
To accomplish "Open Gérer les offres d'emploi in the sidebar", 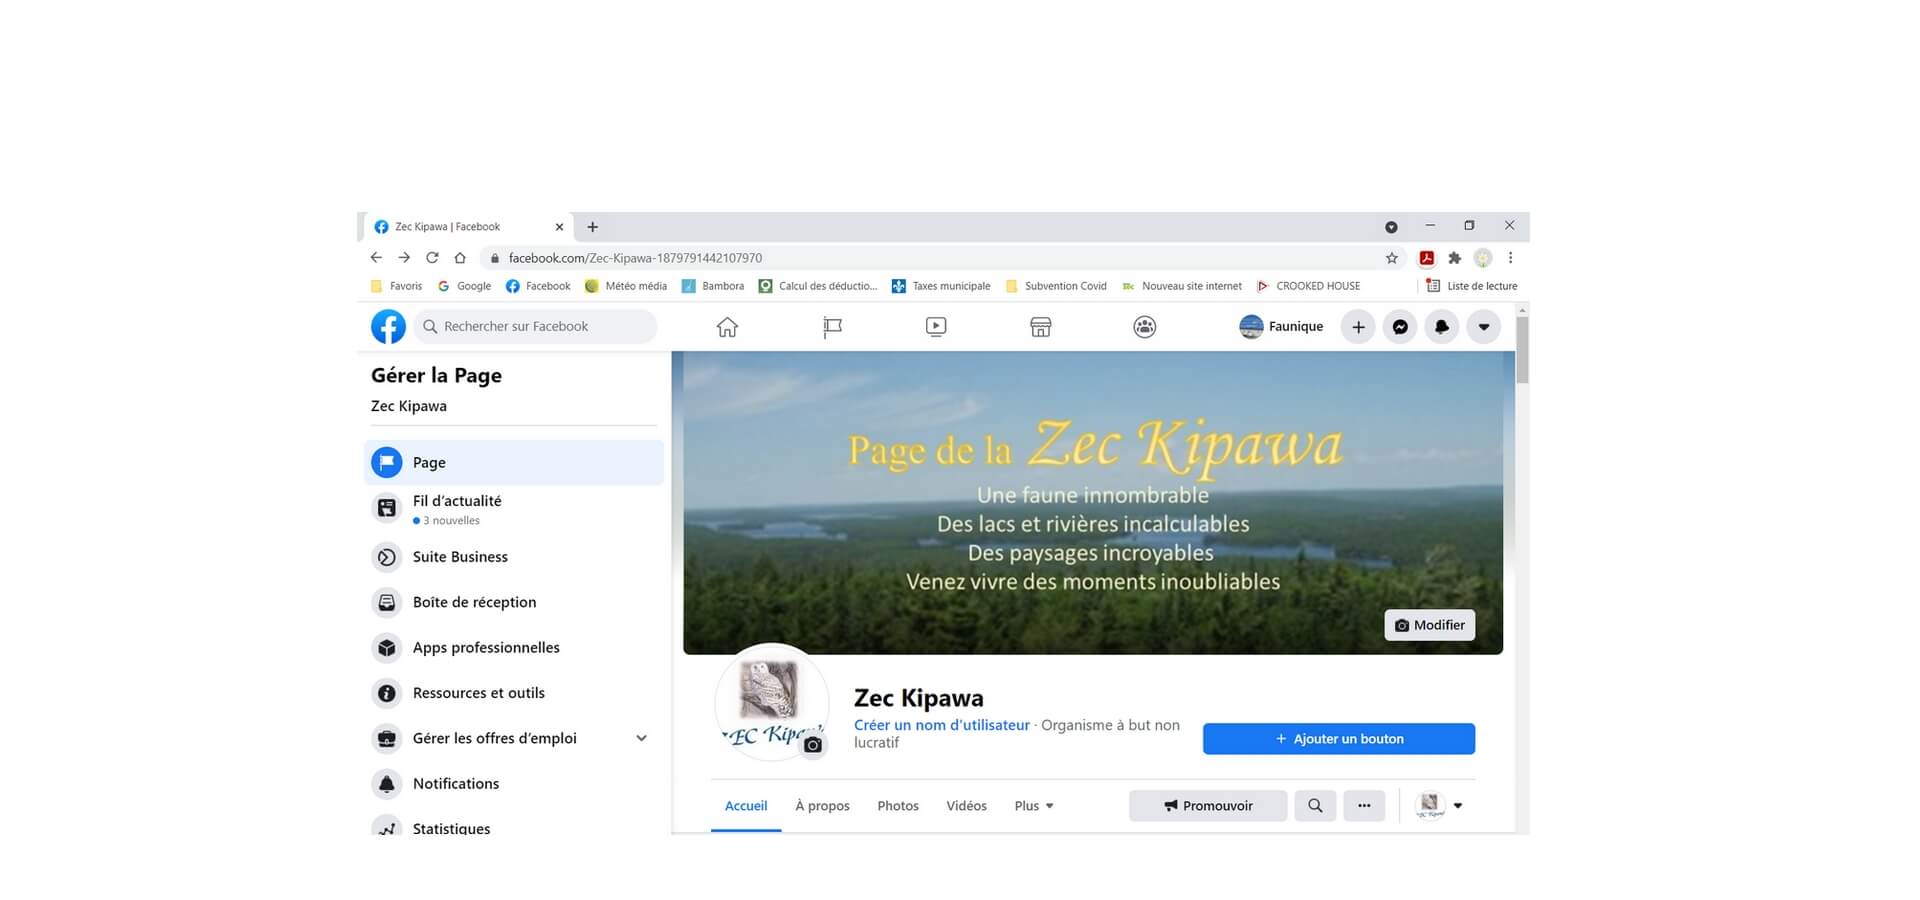I will (514, 738).
